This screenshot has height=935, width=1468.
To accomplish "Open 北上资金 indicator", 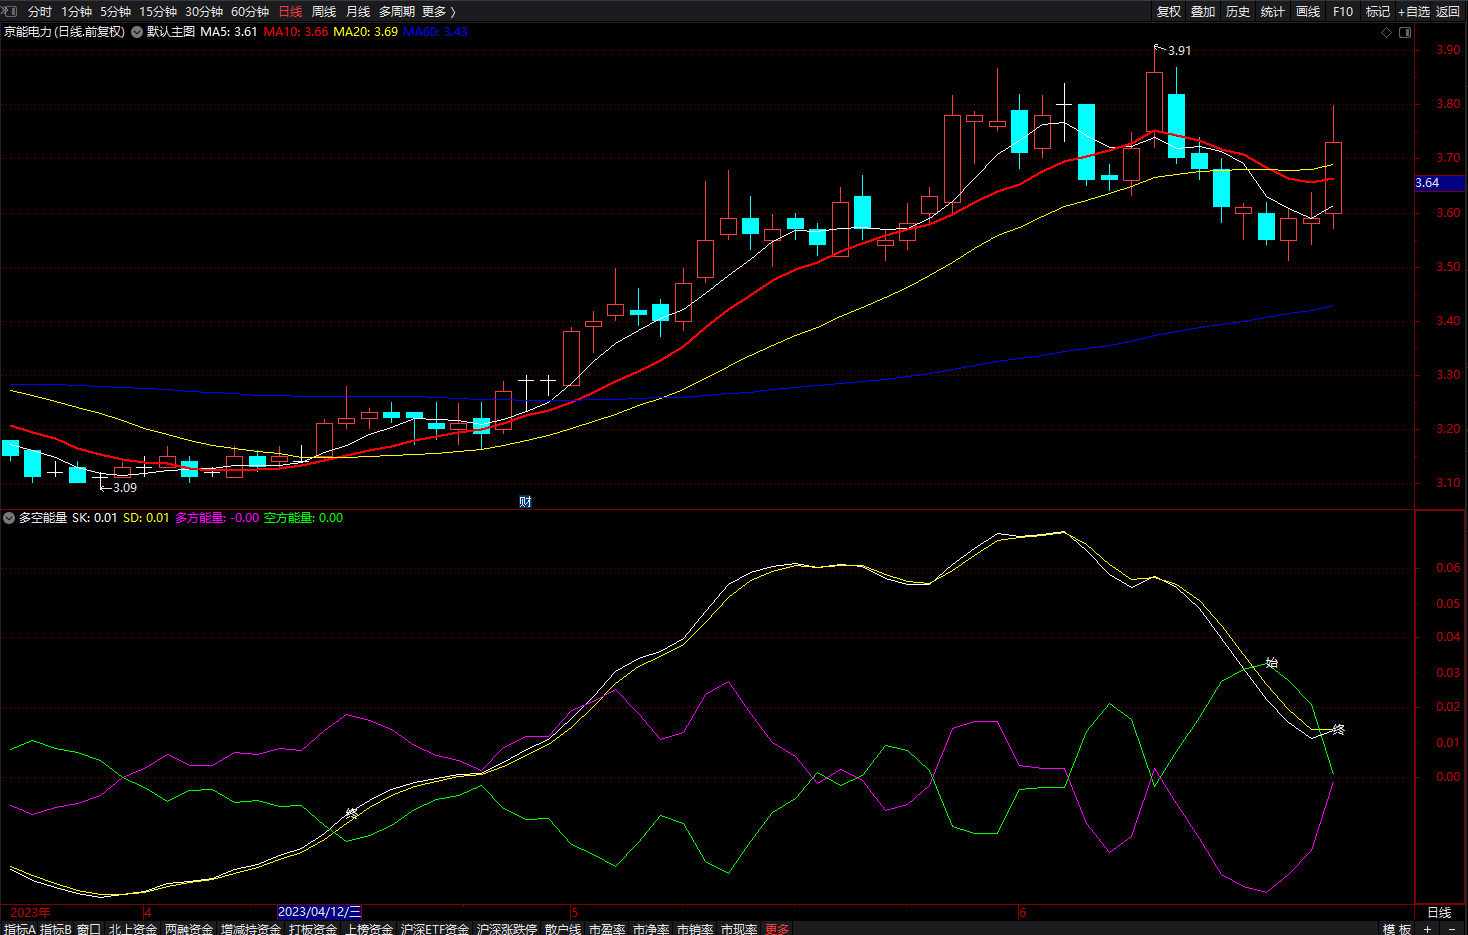I will coord(133,929).
